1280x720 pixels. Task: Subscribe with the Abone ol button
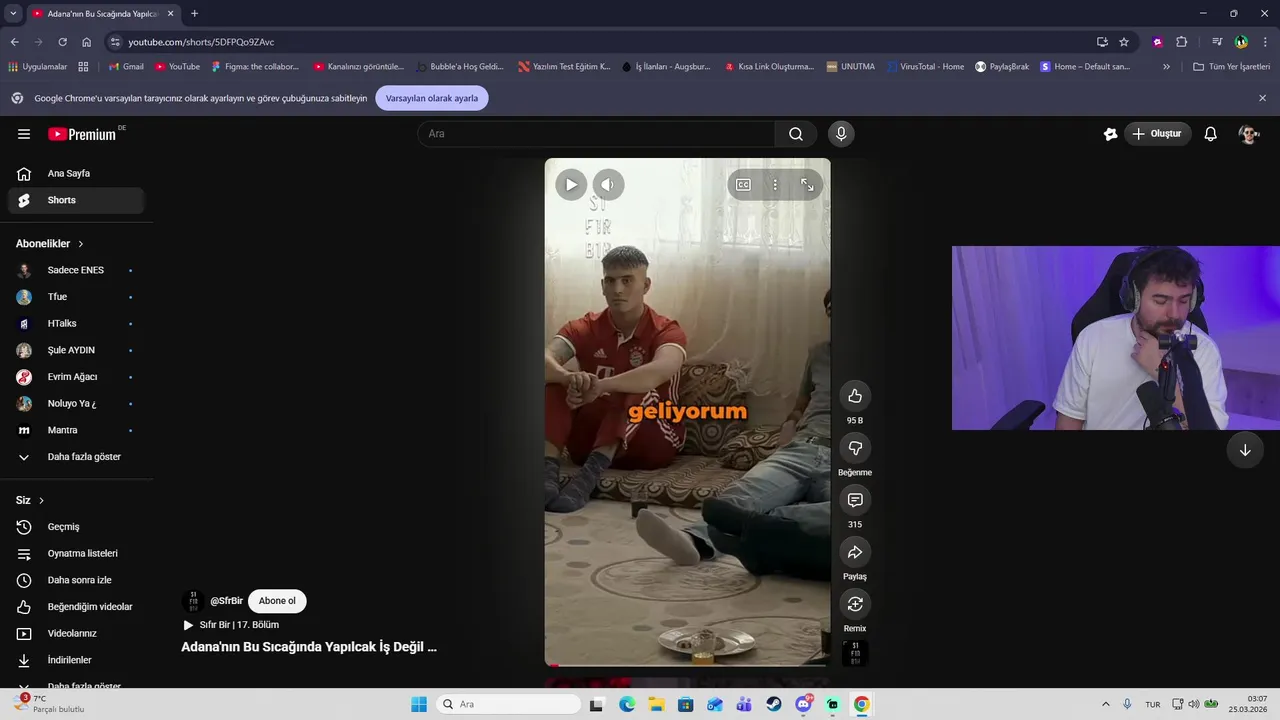pos(277,601)
